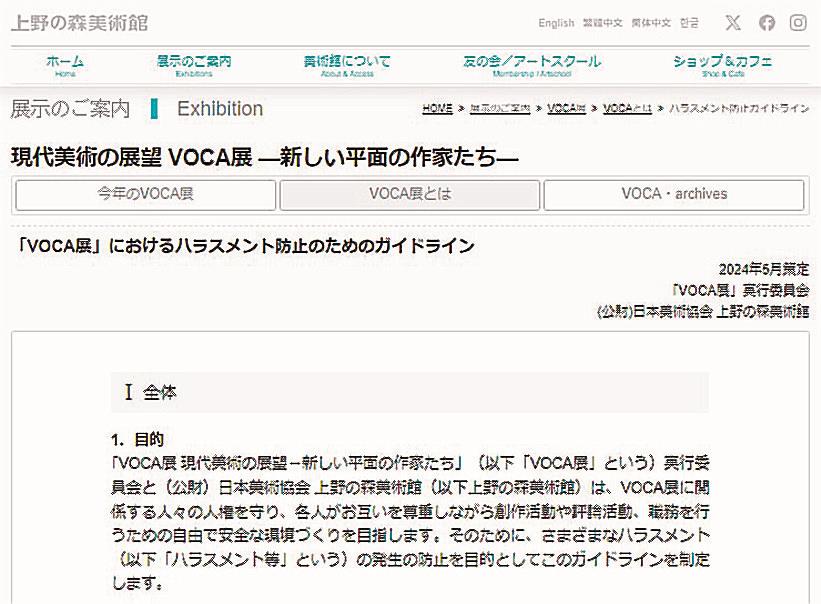
Task: Select the 繁體中文 language option
Action: [601, 22]
